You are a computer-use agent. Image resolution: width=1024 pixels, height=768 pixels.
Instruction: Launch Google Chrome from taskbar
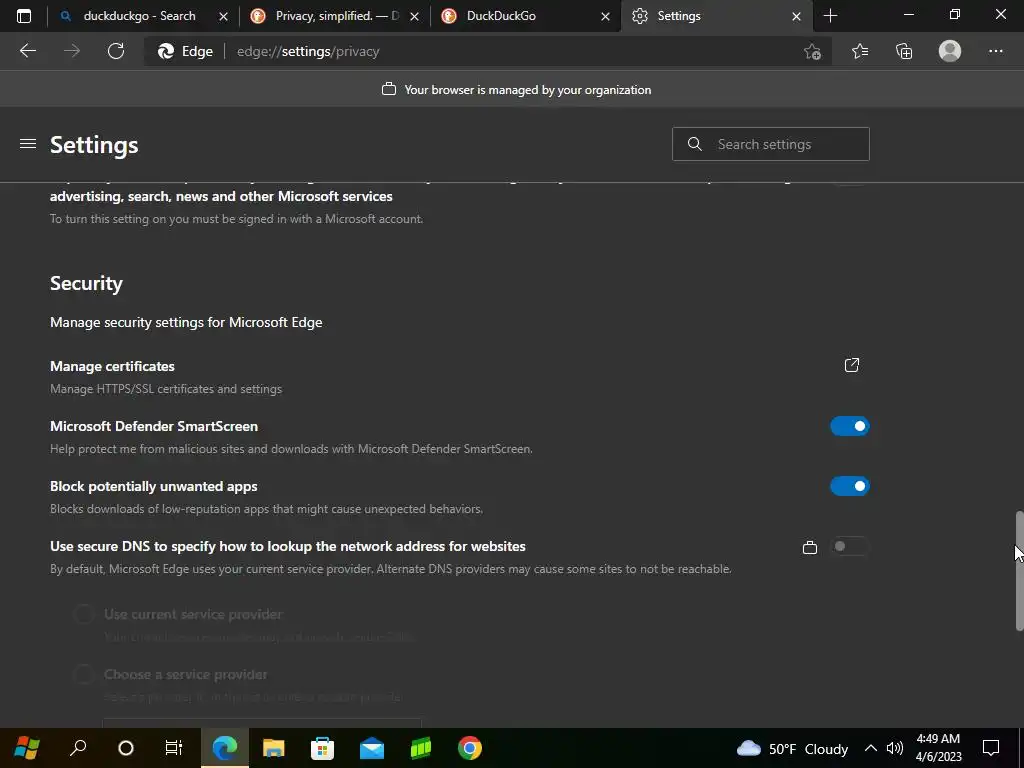pyautogui.click(x=470, y=748)
